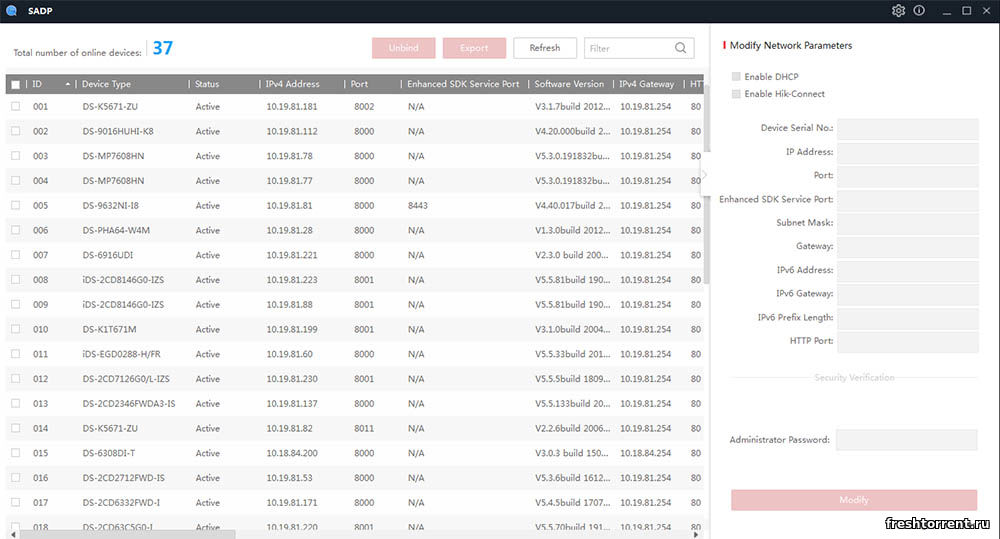Tick the select-all header checkbox

pos(15,84)
